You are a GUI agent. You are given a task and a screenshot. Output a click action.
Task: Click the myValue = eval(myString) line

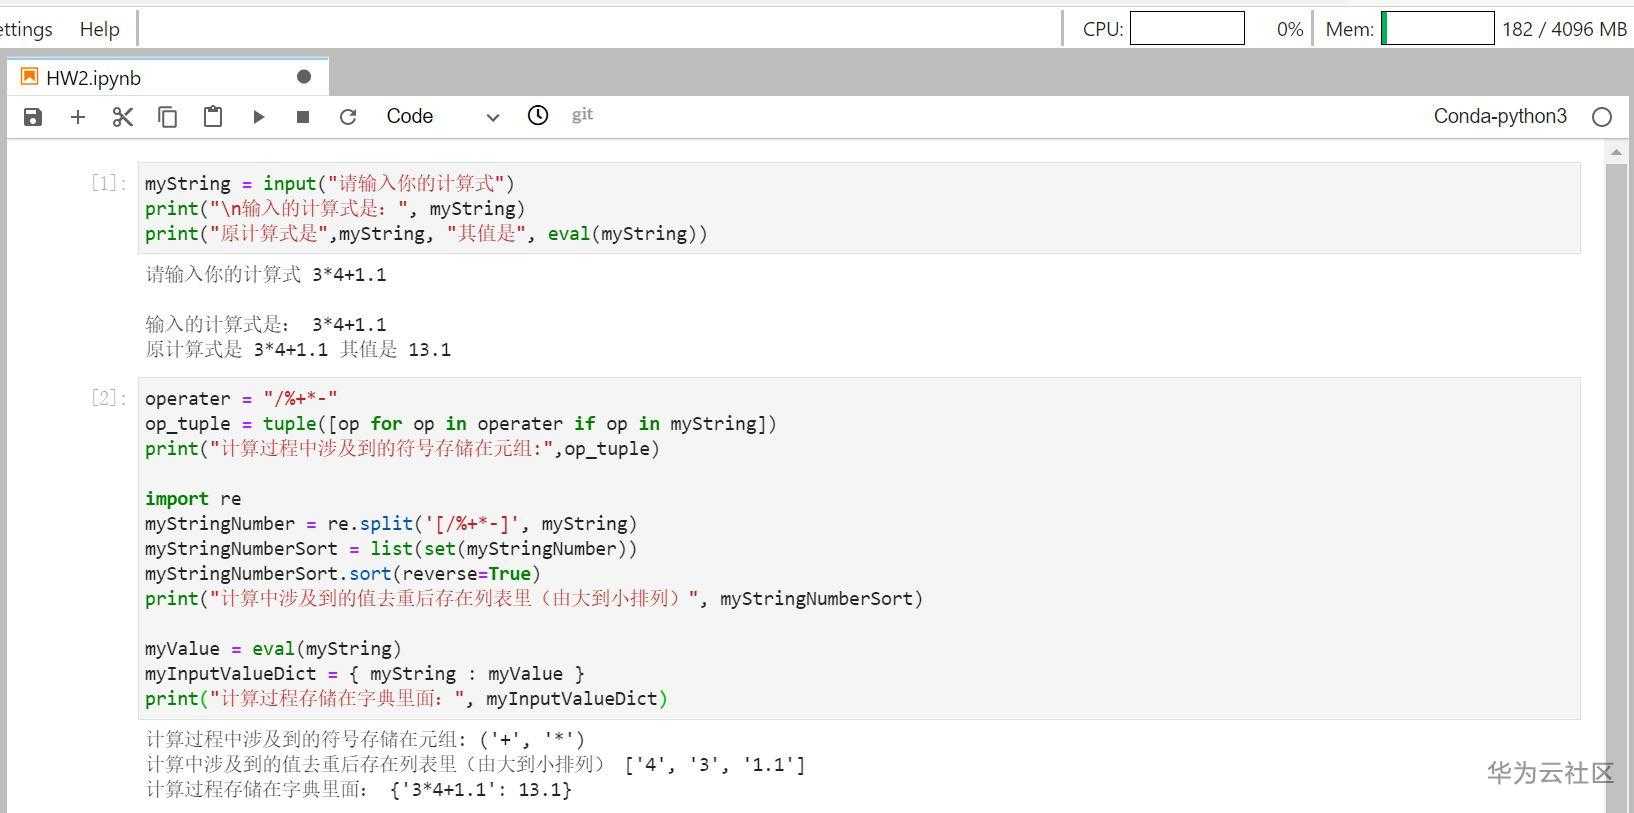click(273, 648)
